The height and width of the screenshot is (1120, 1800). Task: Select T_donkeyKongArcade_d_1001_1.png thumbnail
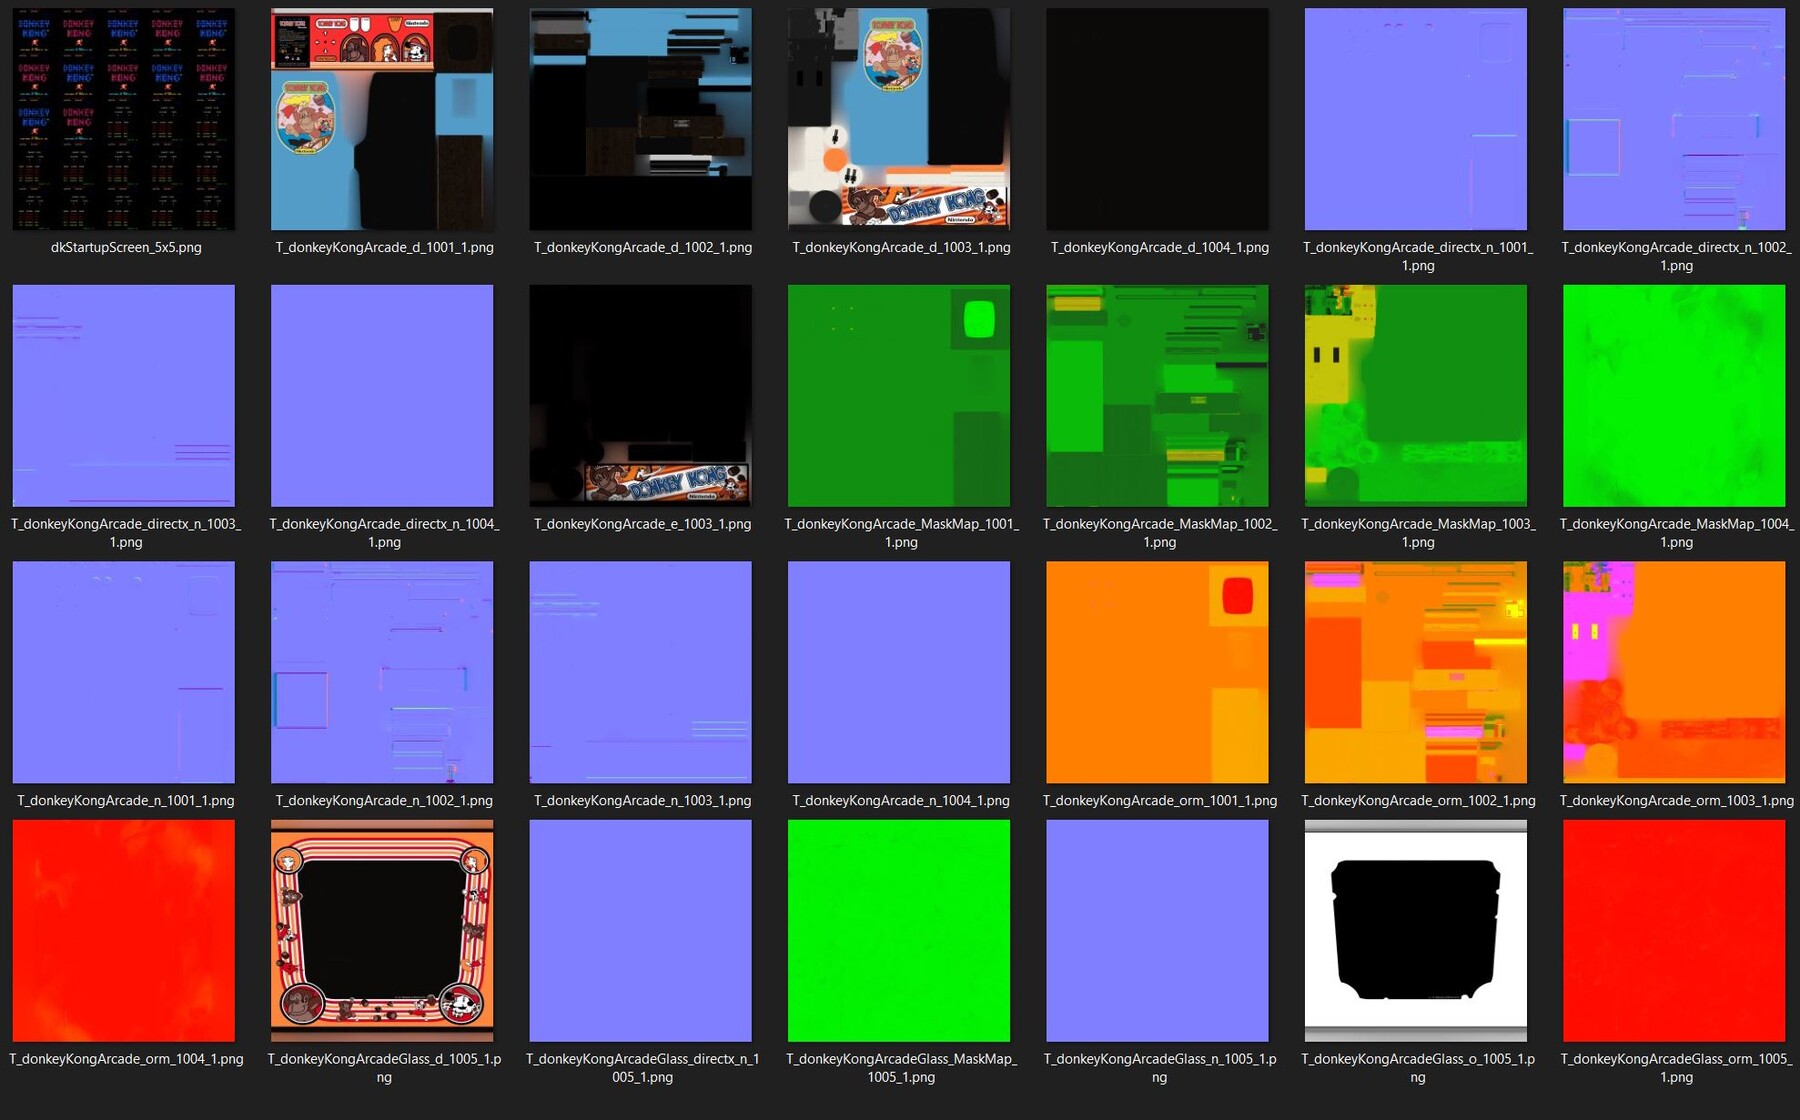coord(382,119)
